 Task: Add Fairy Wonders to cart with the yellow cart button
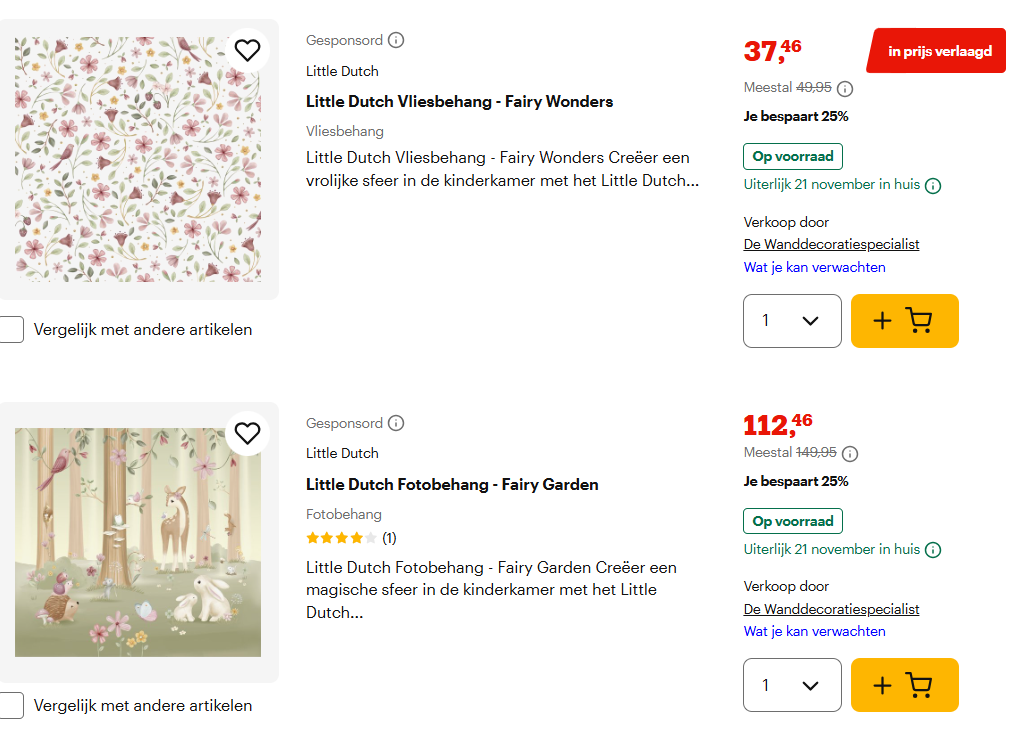click(904, 321)
